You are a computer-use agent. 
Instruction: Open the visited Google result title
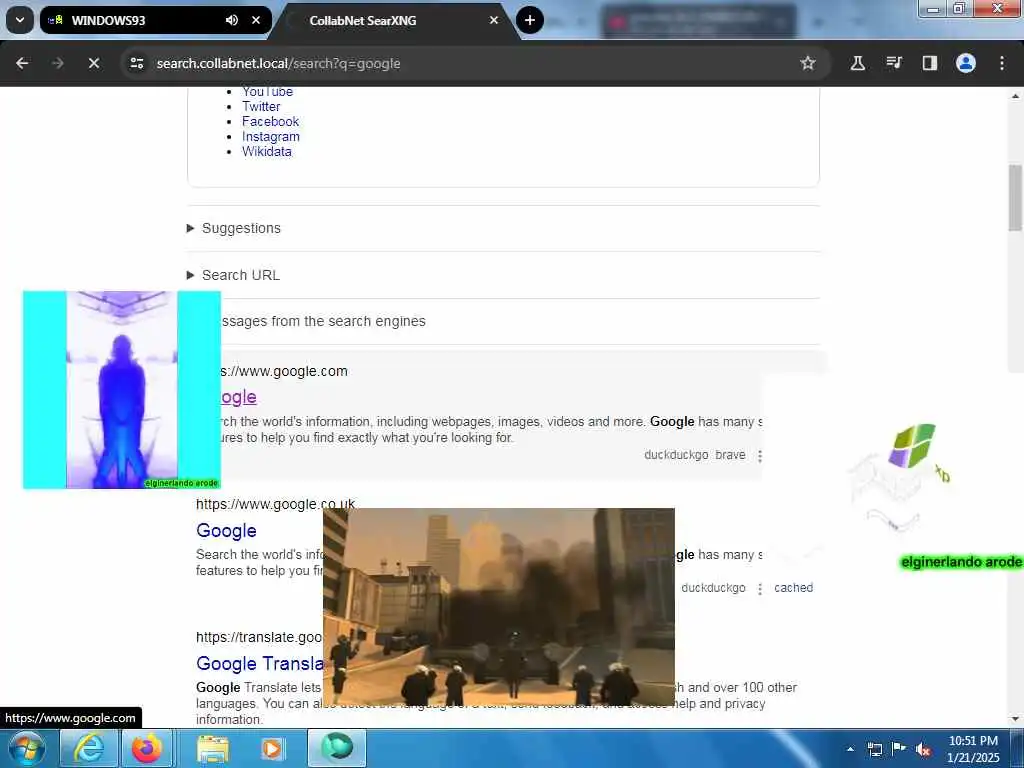click(x=238, y=397)
